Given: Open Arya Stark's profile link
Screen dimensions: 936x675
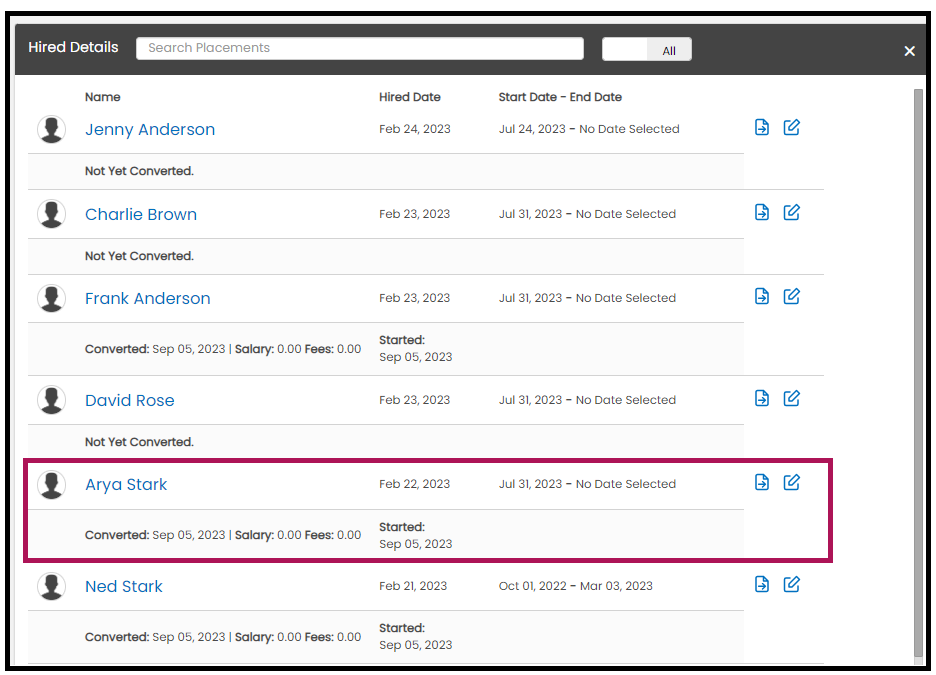Looking at the screenshot, I should (126, 485).
